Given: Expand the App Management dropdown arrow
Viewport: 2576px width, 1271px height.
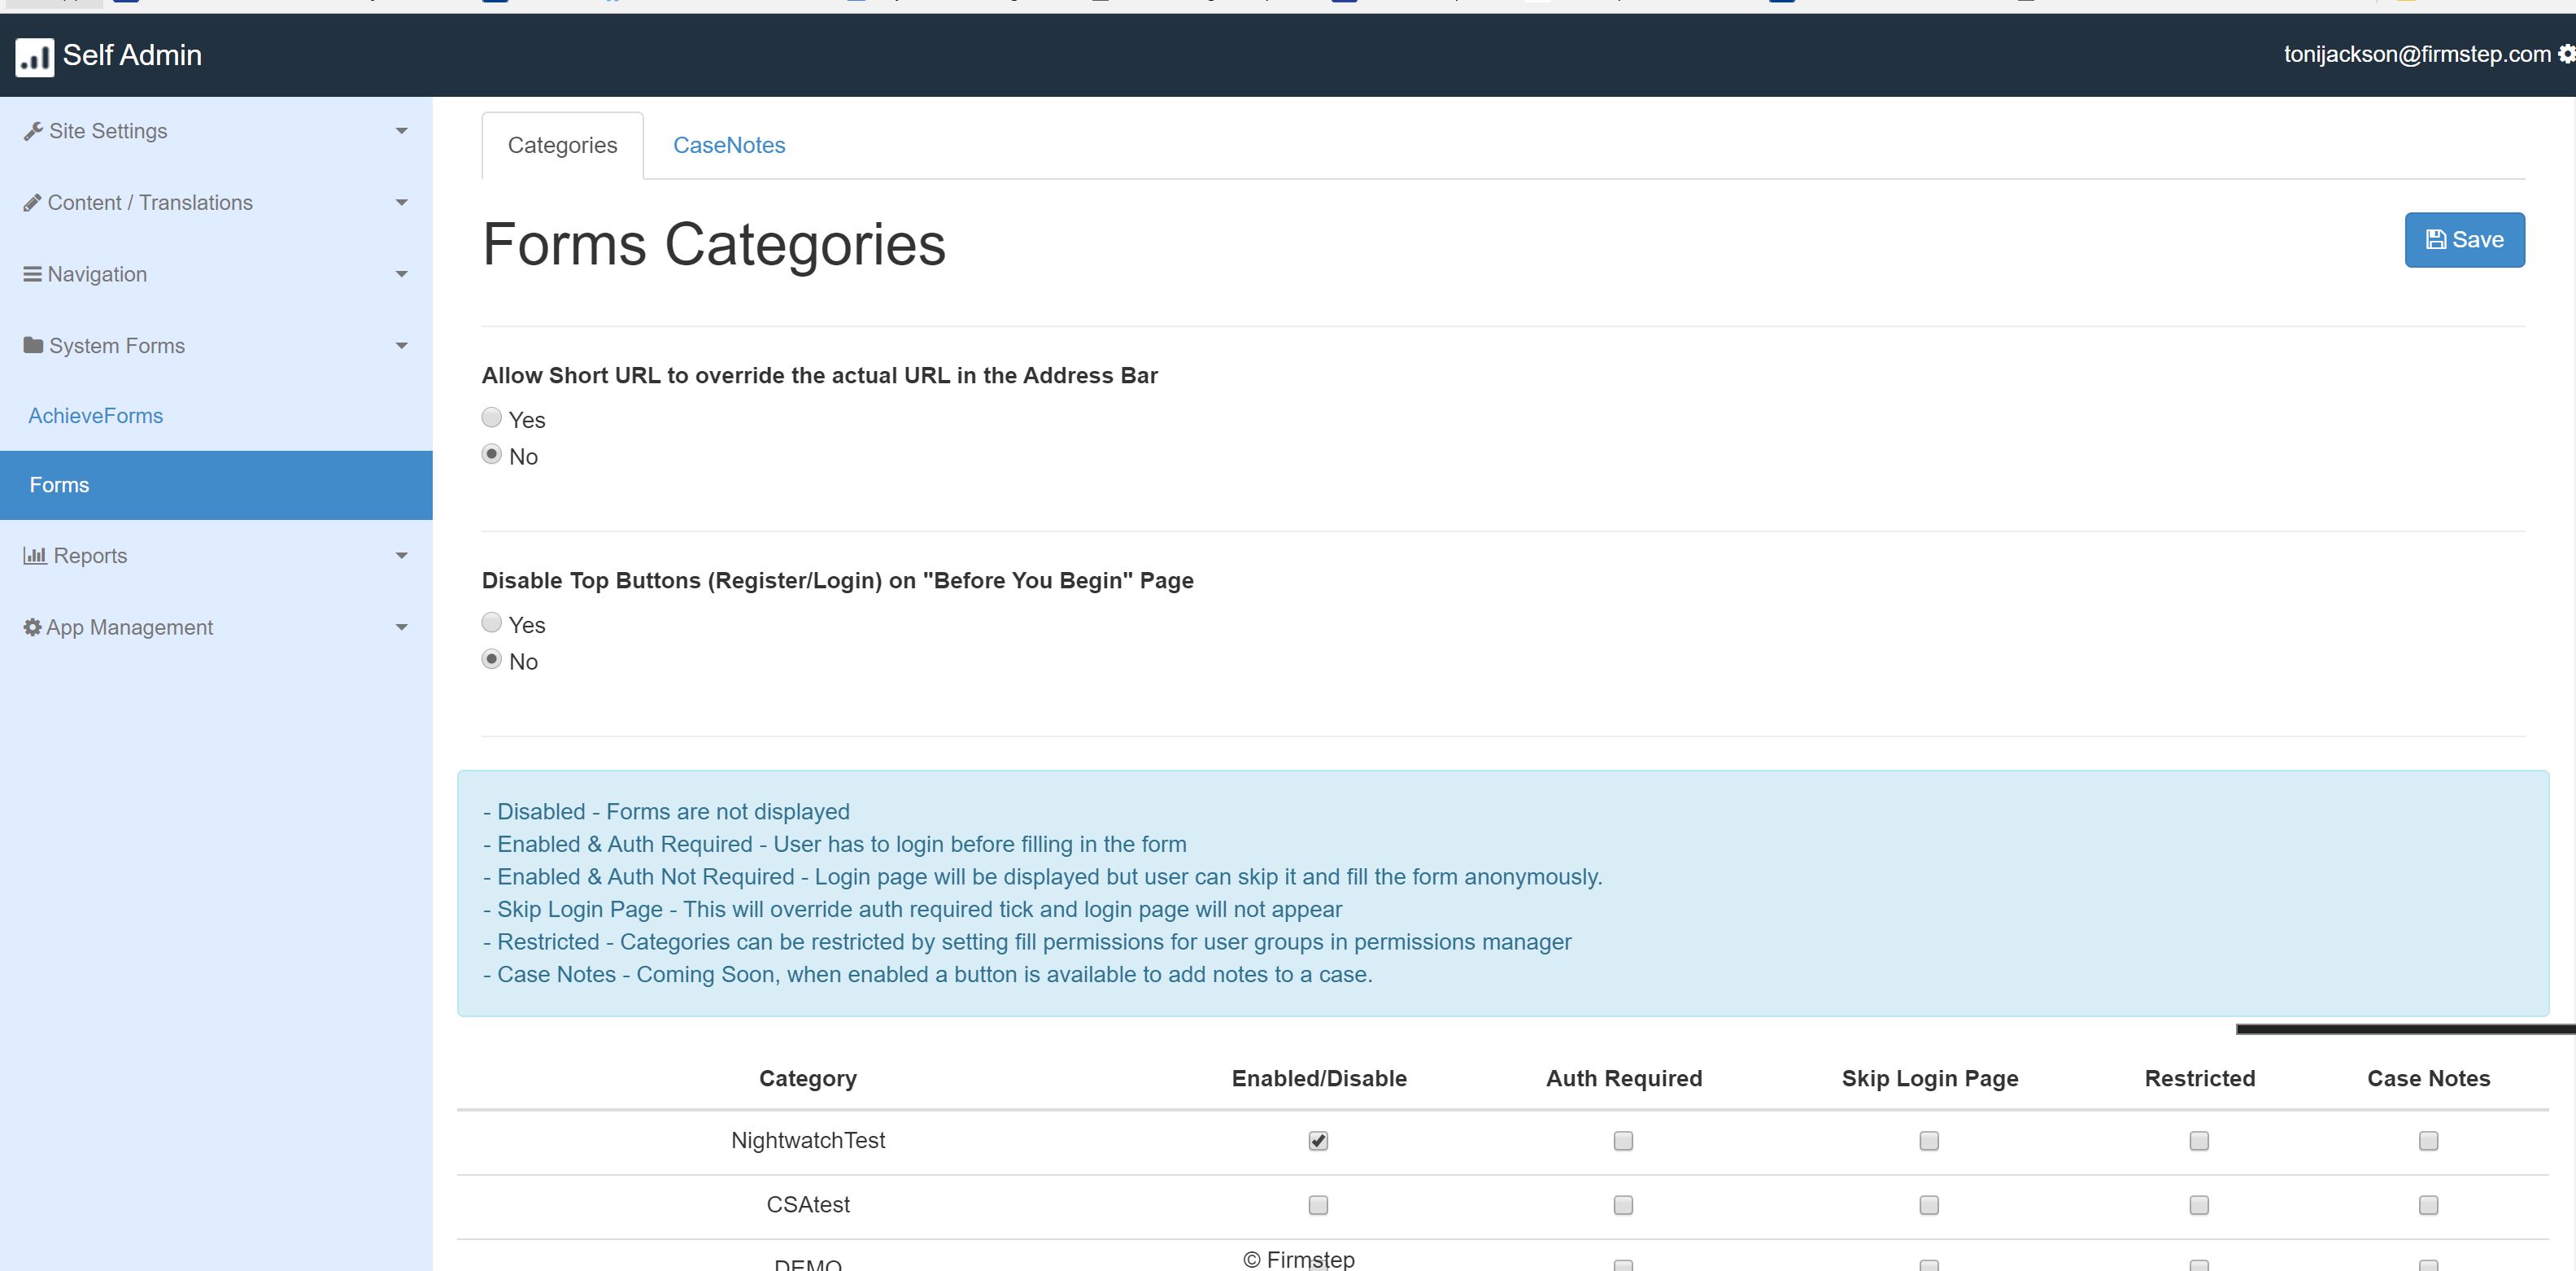Looking at the screenshot, I should click(401, 628).
